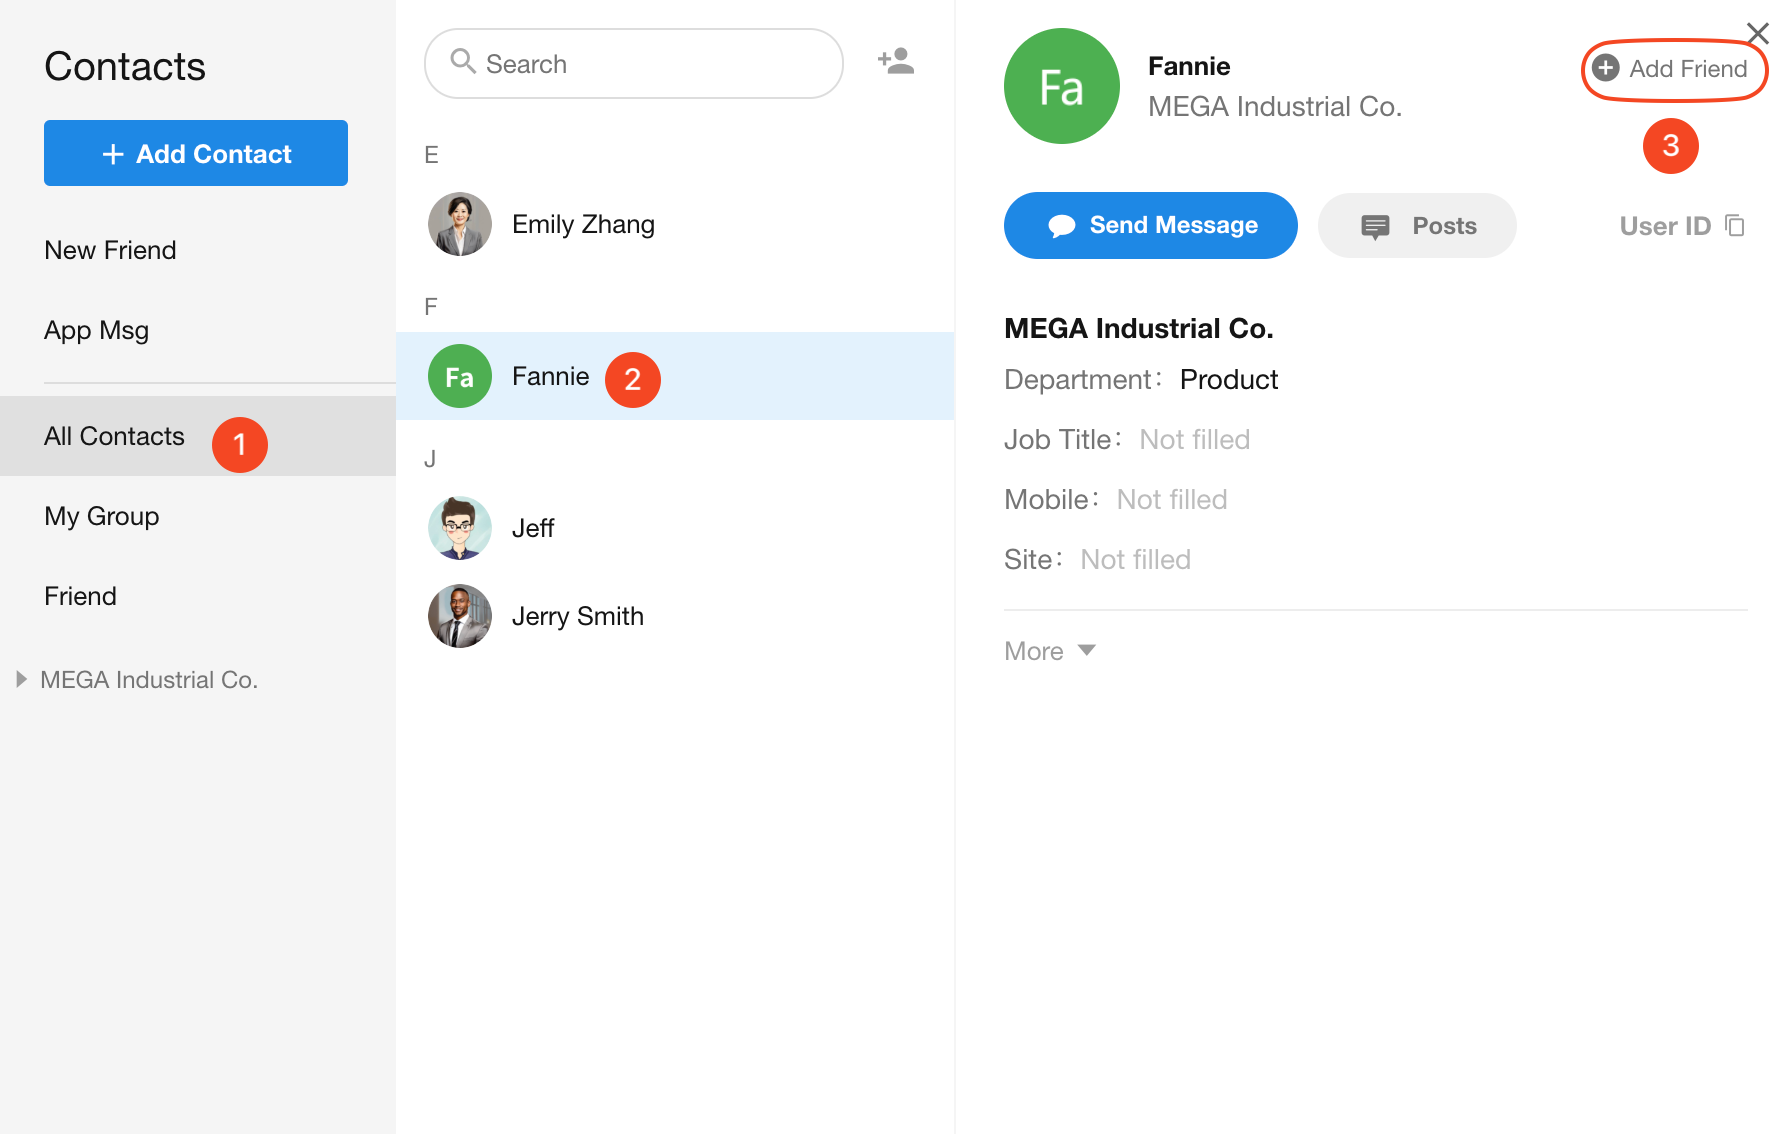The width and height of the screenshot is (1790, 1134).
Task: Click Fannie's large green profile avatar
Action: point(1061,86)
